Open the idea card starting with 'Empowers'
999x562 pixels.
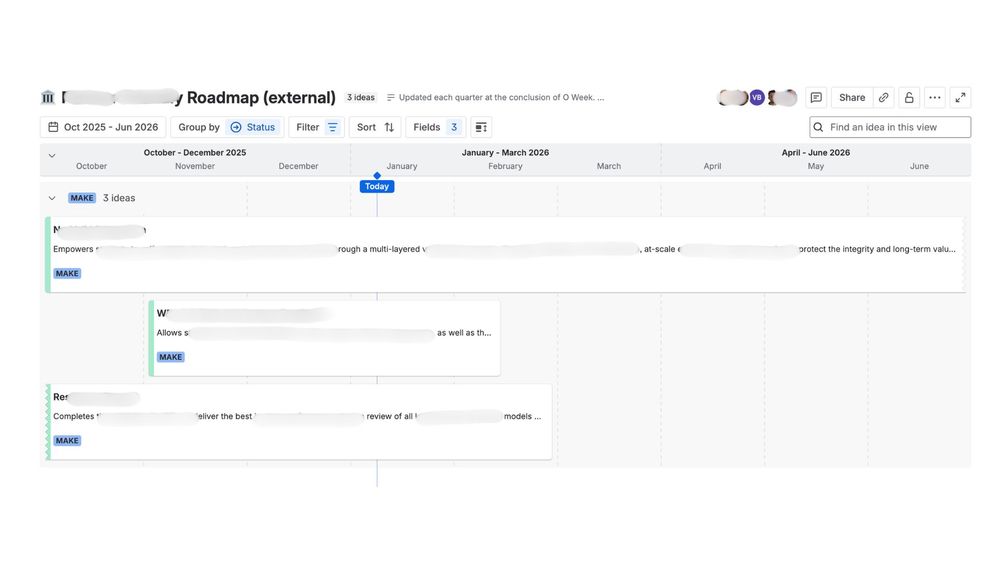[507, 255]
